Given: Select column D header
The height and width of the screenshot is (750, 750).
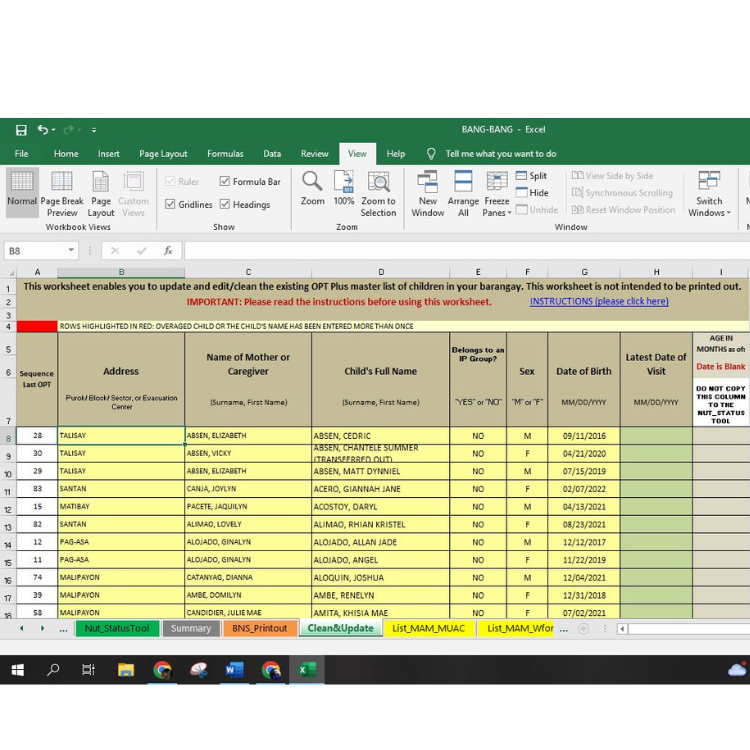Looking at the screenshot, I should coord(381,272).
